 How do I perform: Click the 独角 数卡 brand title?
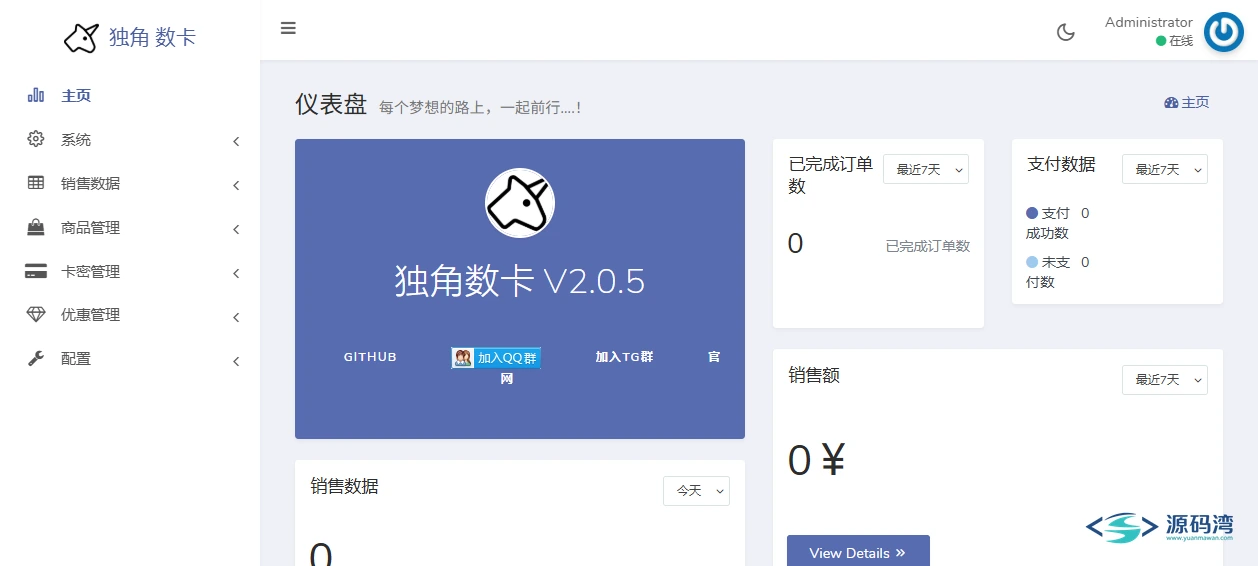[x=153, y=38]
